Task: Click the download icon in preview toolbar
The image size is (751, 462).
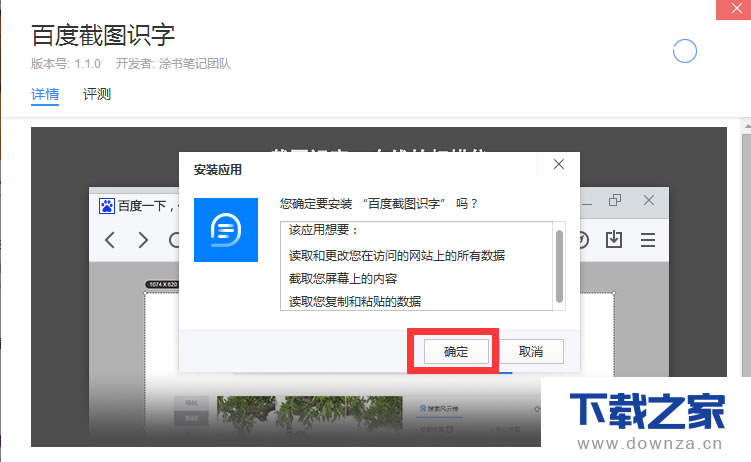Action: pos(614,239)
